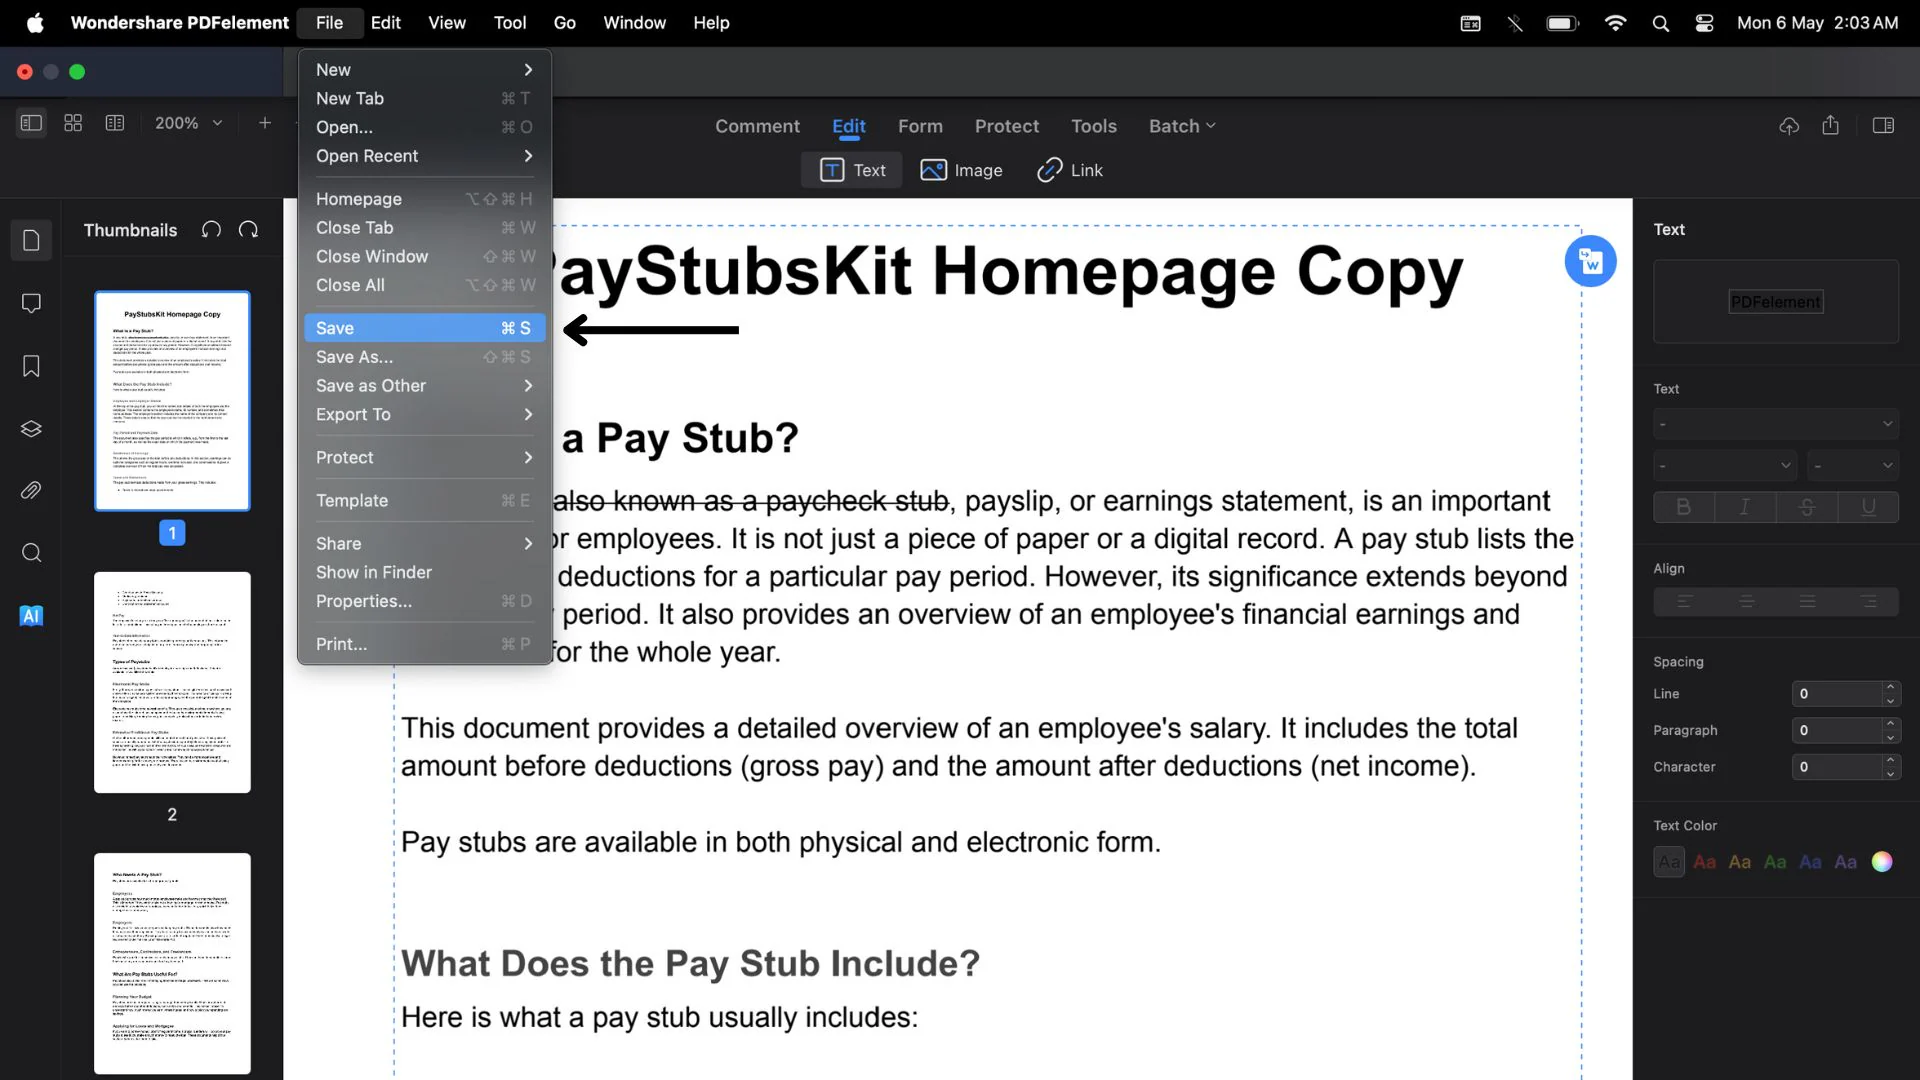1920x1080 pixels.
Task: Expand the Export To submenu
Action: pyautogui.click(x=425, y=414)
